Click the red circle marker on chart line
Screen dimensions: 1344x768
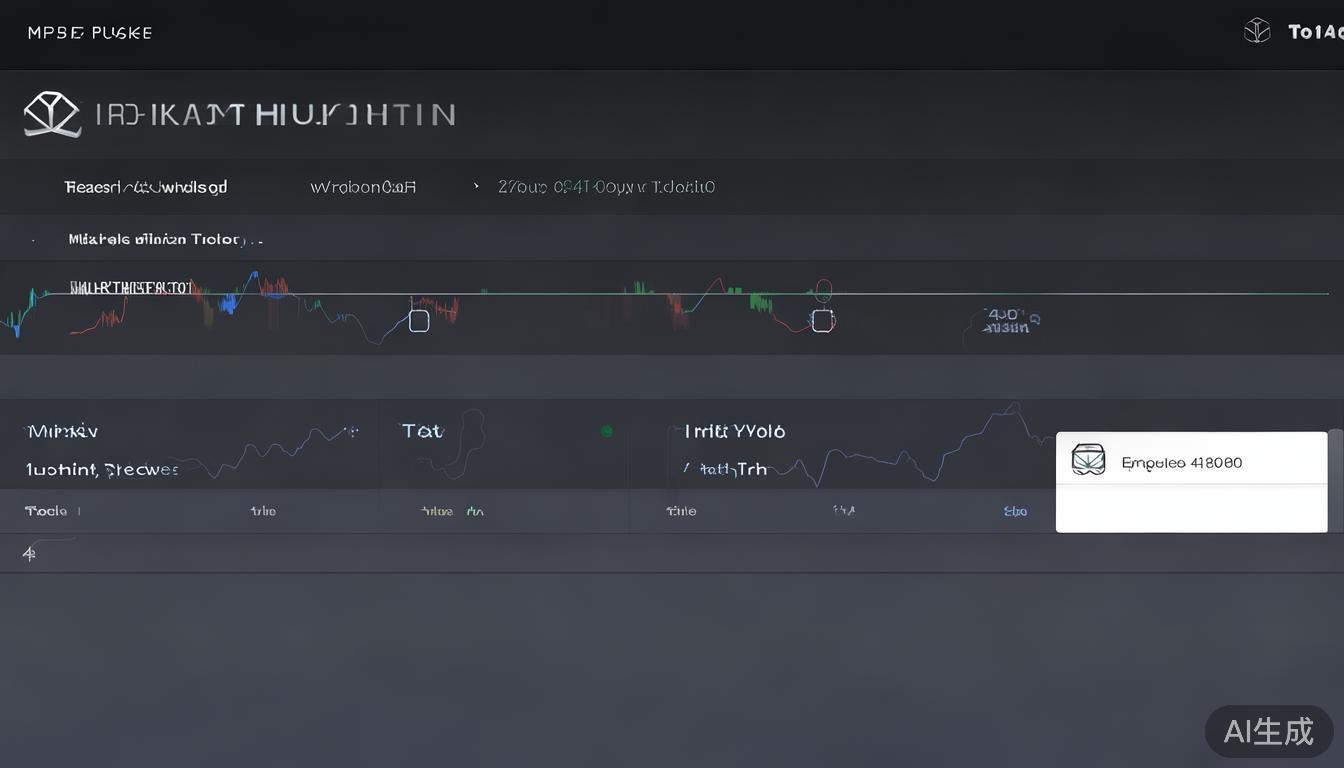coord(823,290)
